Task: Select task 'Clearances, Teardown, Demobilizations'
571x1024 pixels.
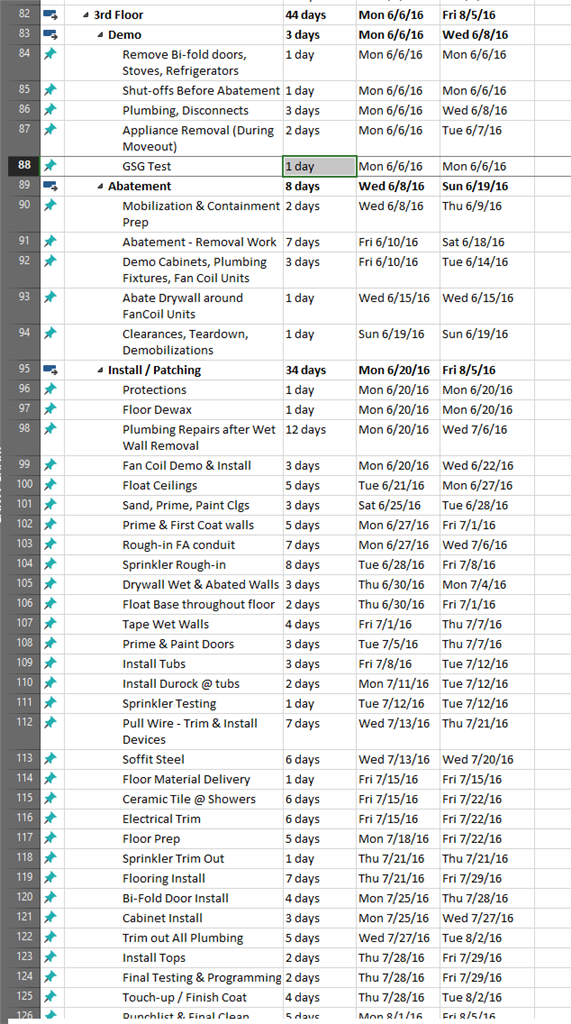Action: click(186, 342)
